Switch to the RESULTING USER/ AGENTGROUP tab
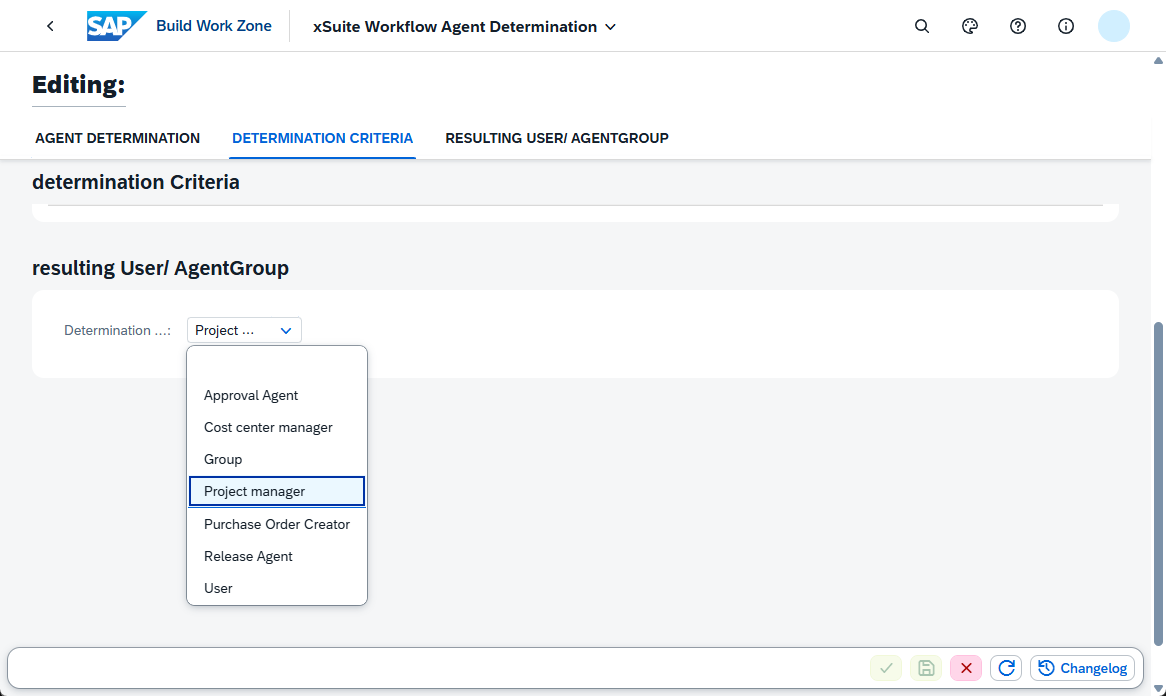1166x696 pixels. (x=557, y=138)
